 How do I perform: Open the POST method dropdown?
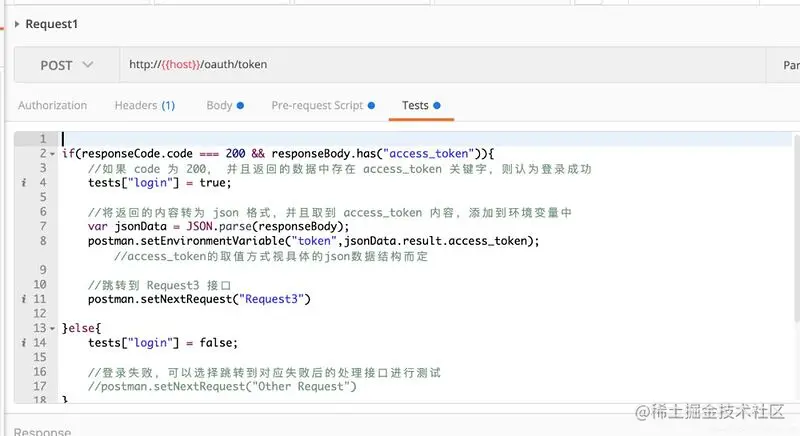67,65
